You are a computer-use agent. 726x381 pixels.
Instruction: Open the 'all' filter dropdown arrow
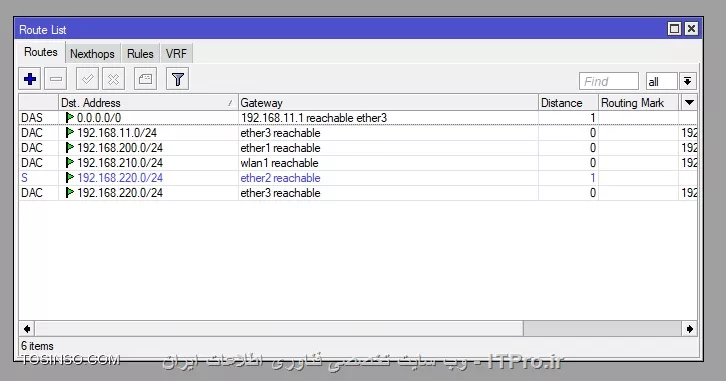click(x=688, y=81)
